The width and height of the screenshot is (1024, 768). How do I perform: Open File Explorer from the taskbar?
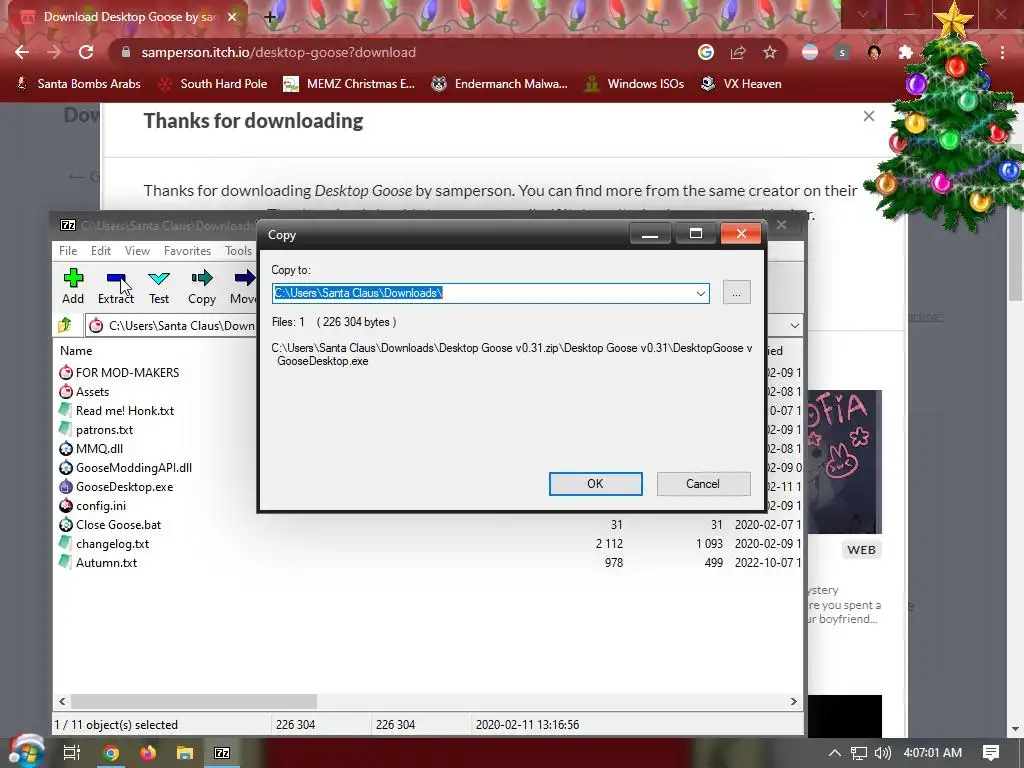[185, 753]
